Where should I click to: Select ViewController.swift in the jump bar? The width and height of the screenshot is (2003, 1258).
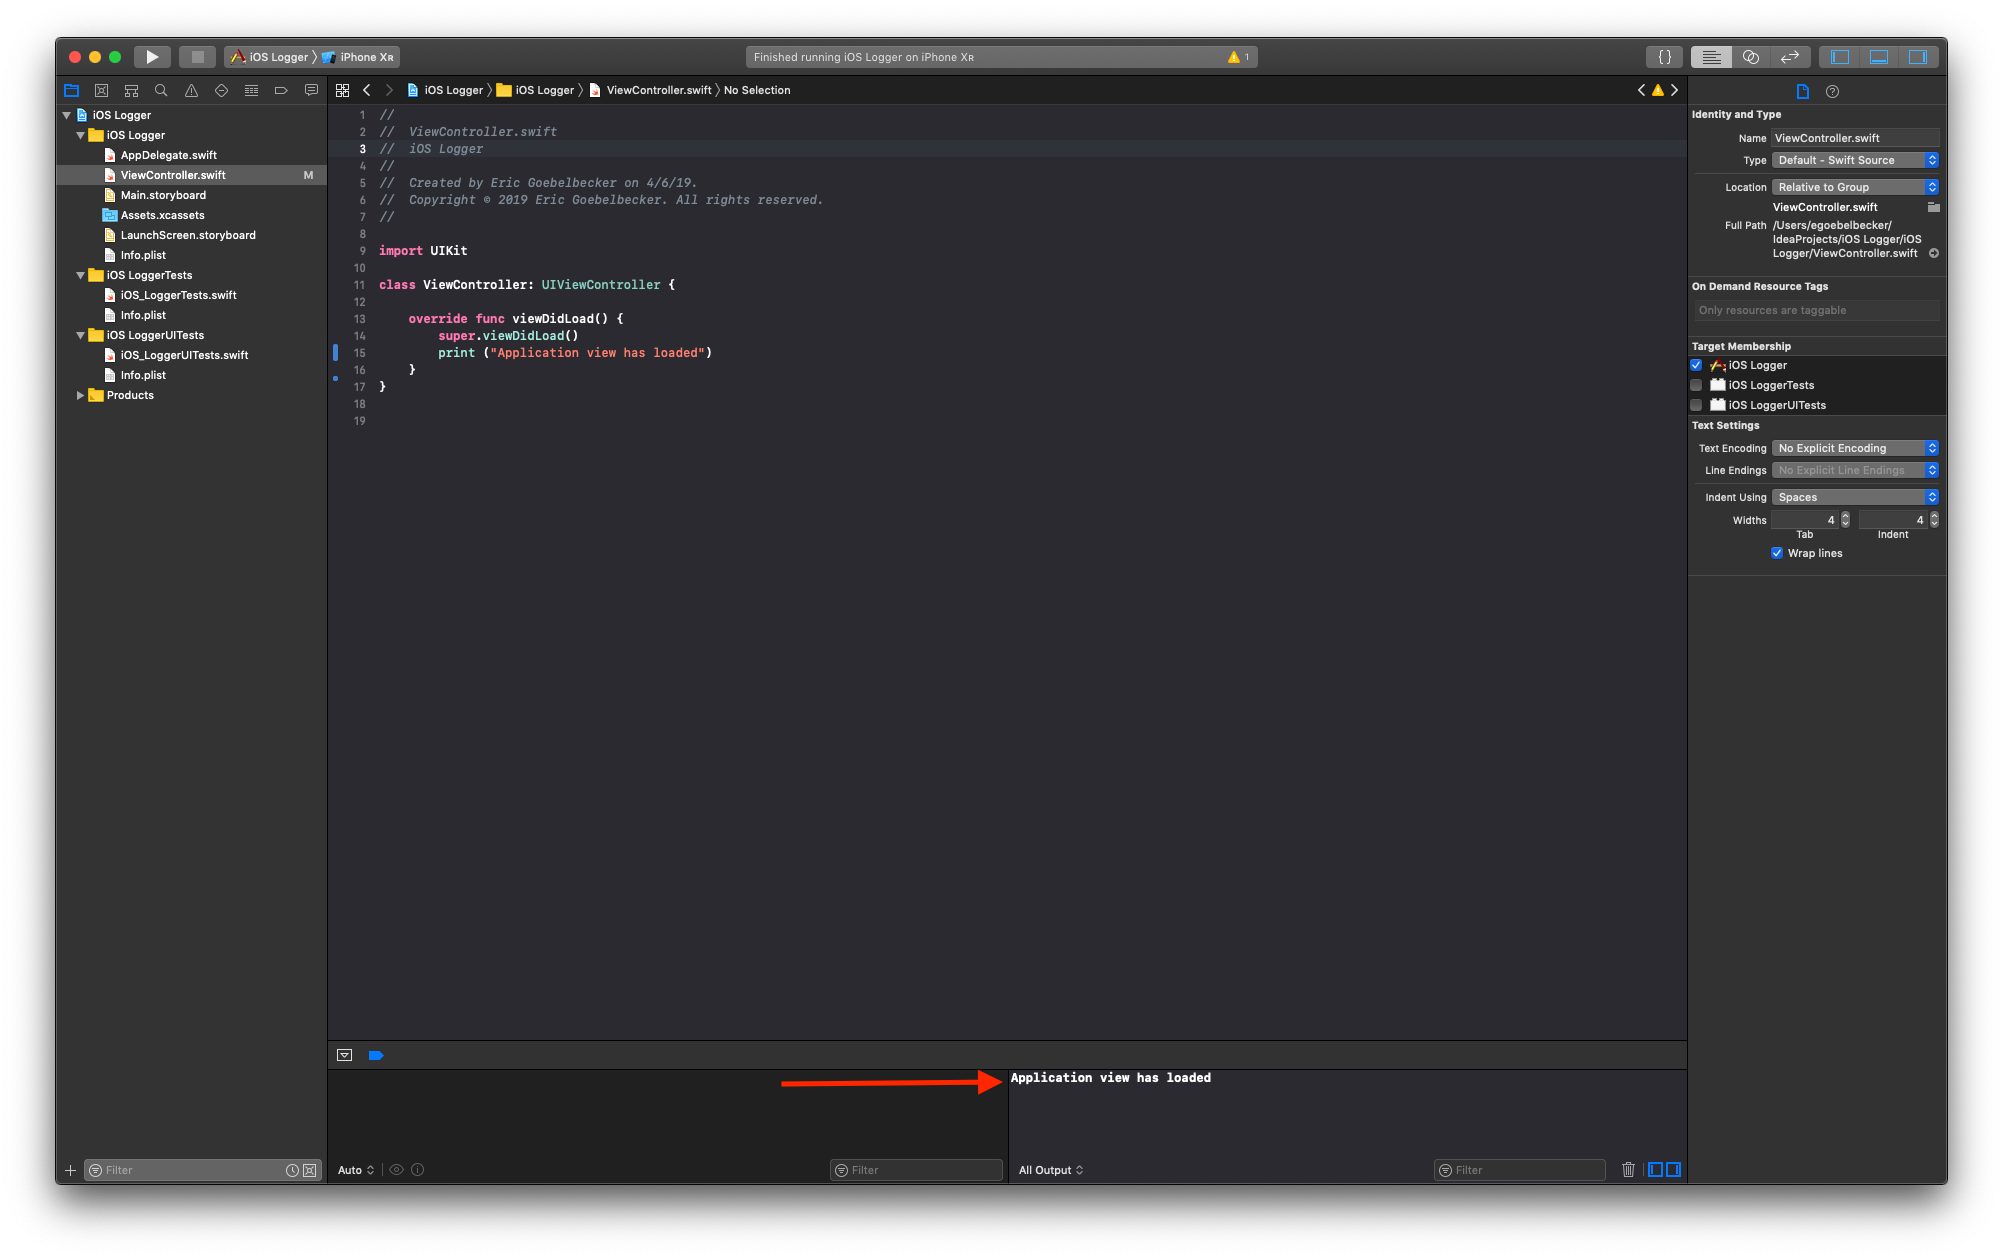658,90
